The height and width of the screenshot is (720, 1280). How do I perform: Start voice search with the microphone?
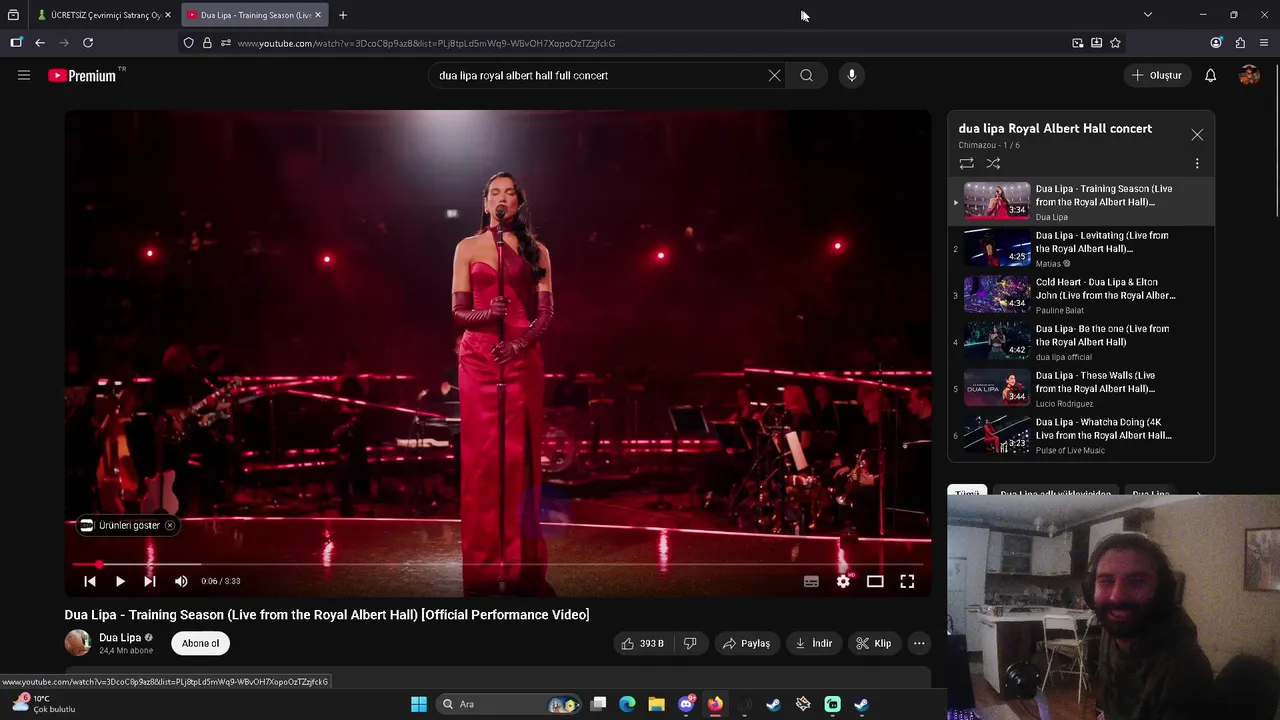tap(851, 75)
